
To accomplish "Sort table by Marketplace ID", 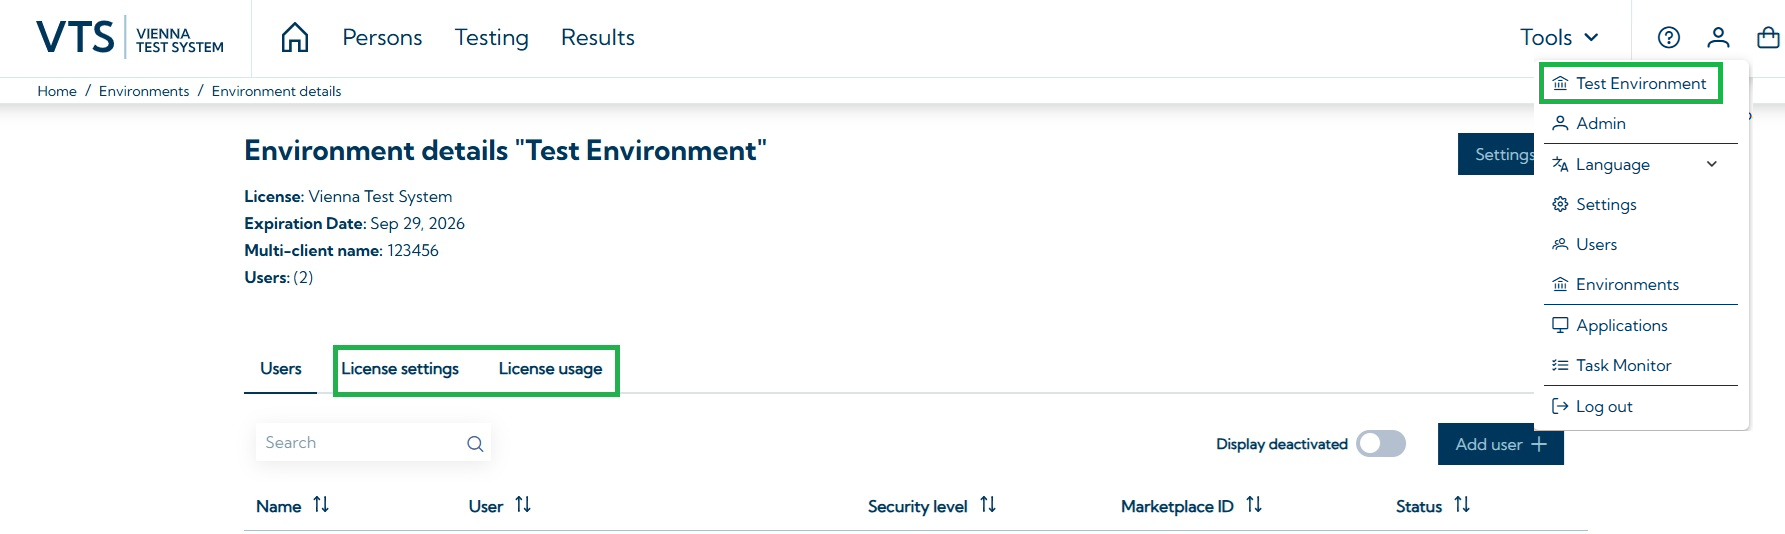I will pyautogui.click(x=1254, y=505).
